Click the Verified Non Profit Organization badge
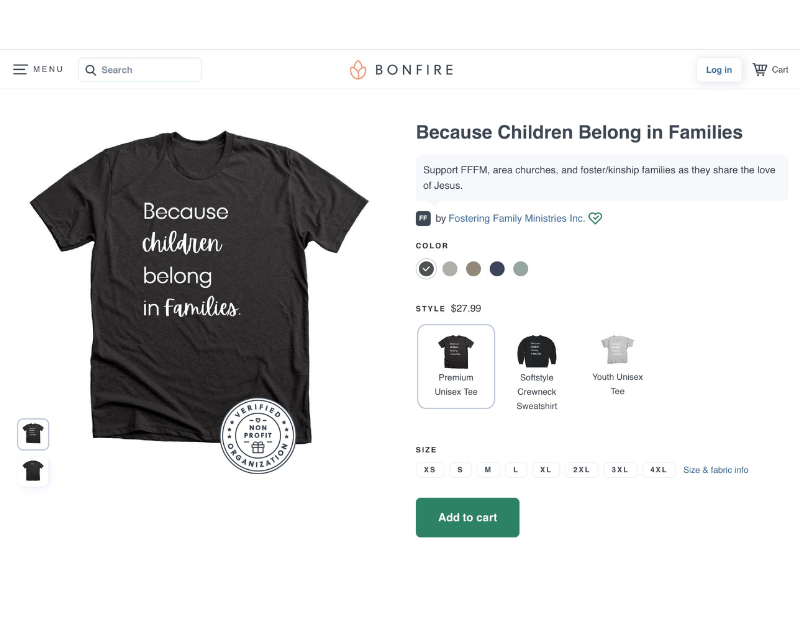Screen dimensions: 800x630 pos(258,435)
